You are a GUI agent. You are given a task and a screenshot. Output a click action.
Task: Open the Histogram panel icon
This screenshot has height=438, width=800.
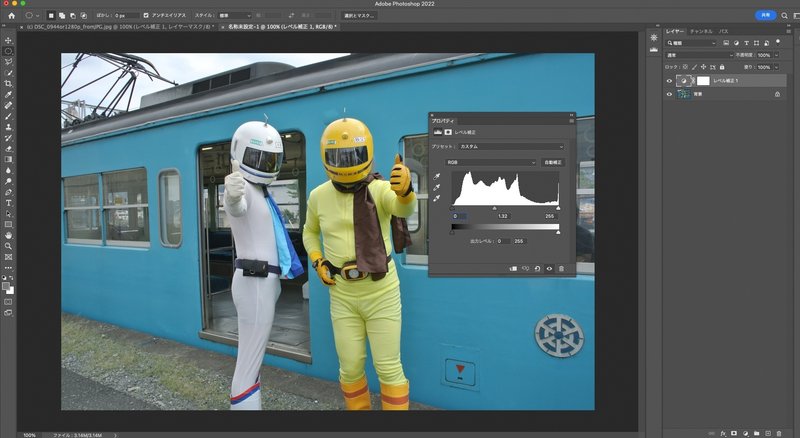tap(654, 50)
